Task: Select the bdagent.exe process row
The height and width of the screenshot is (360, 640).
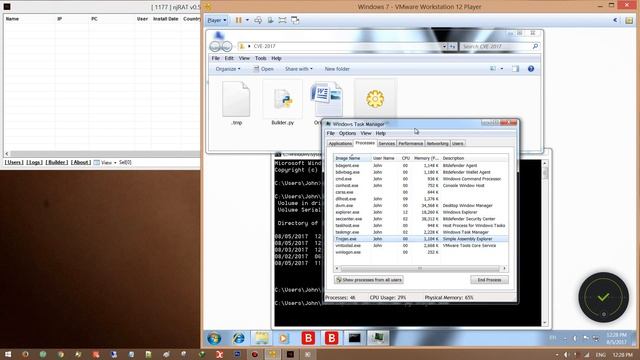Action: 420,166
